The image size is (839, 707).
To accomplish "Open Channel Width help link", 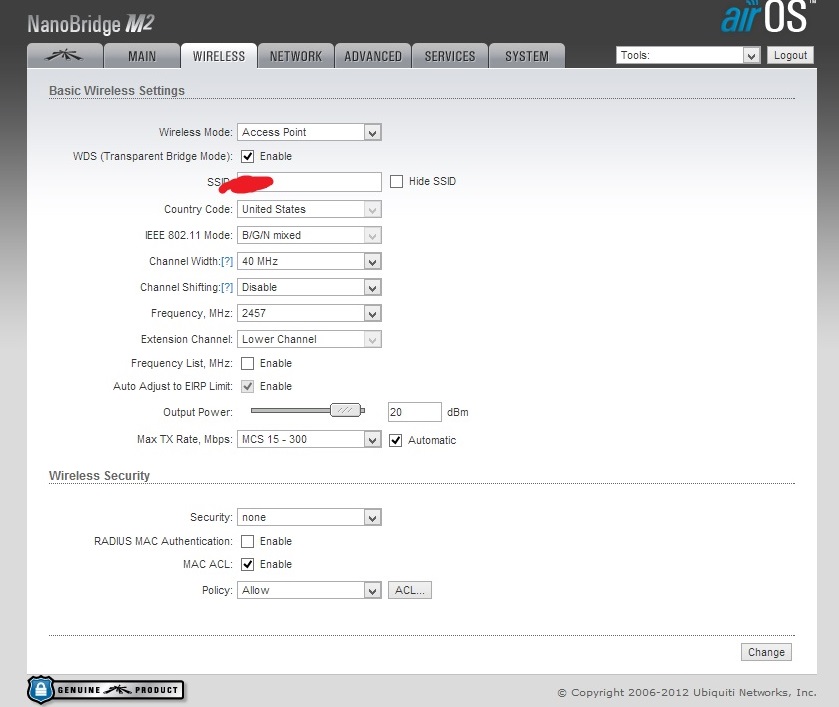I will point(227,261).
